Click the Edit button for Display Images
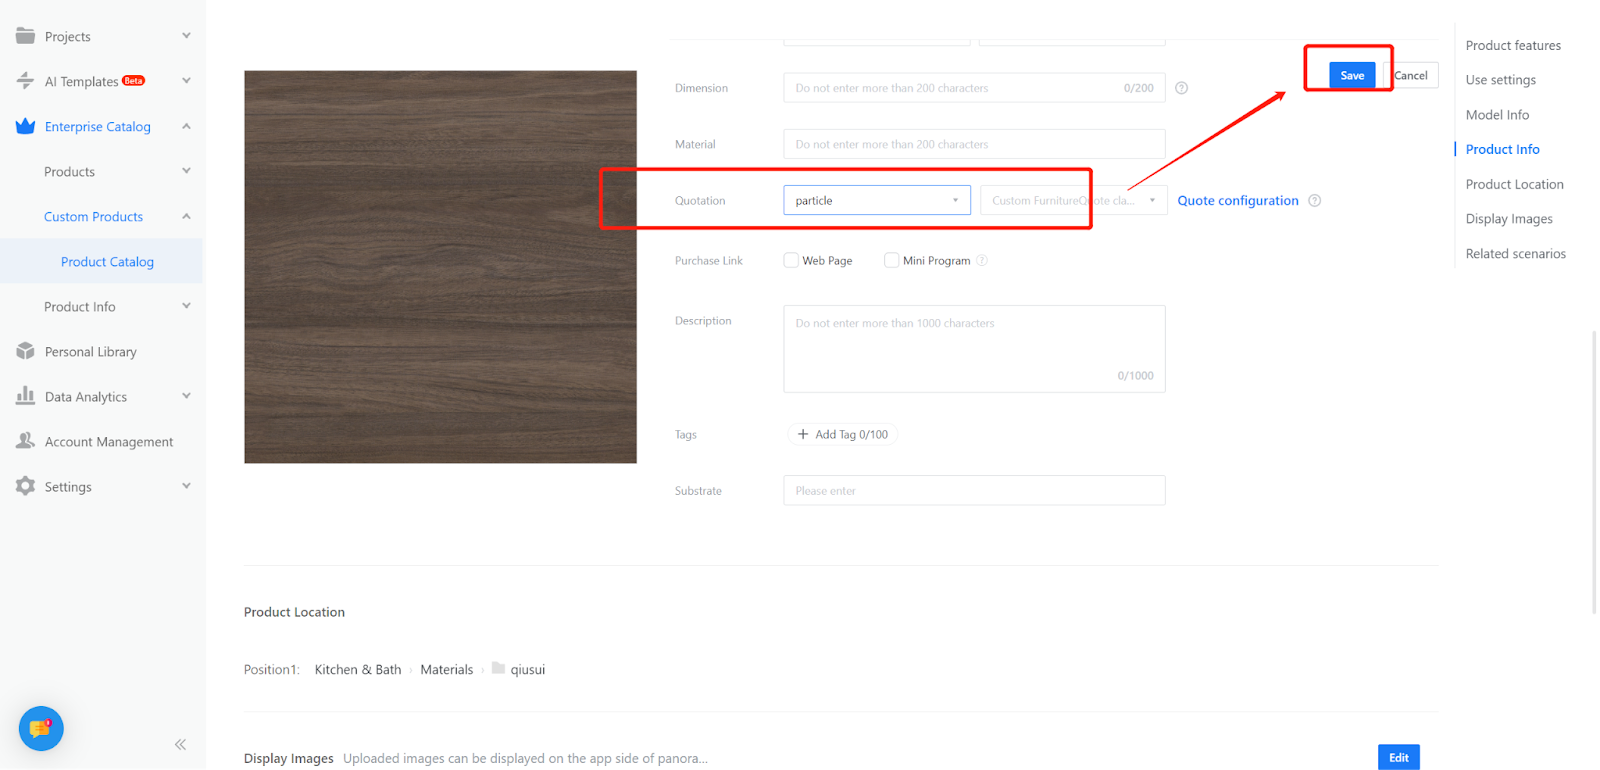Image resolution: width=1600 pixels, height=770 pixels. (1399, 757)
